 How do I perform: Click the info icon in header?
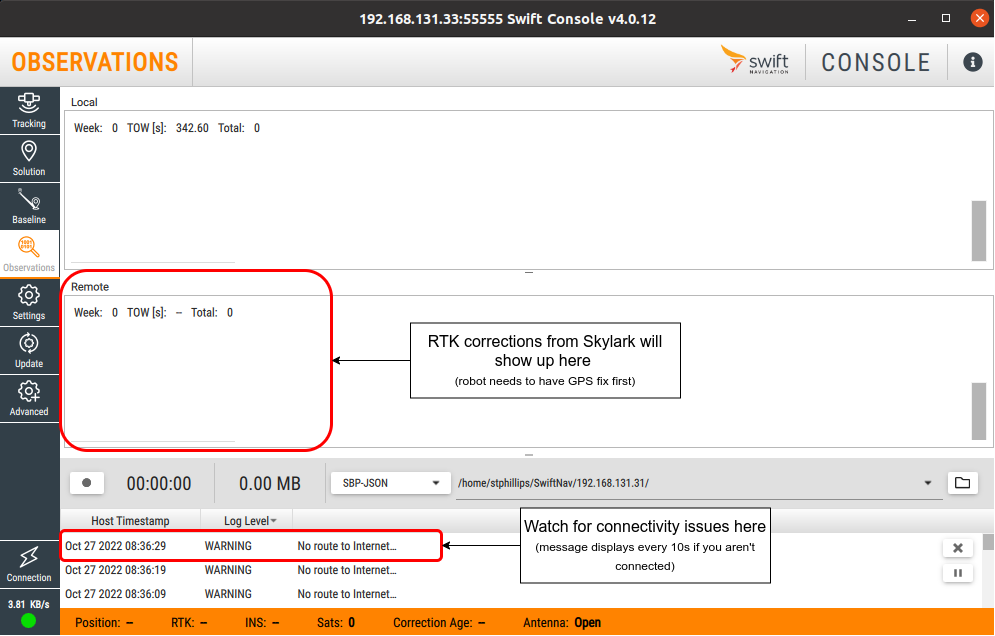972,62
